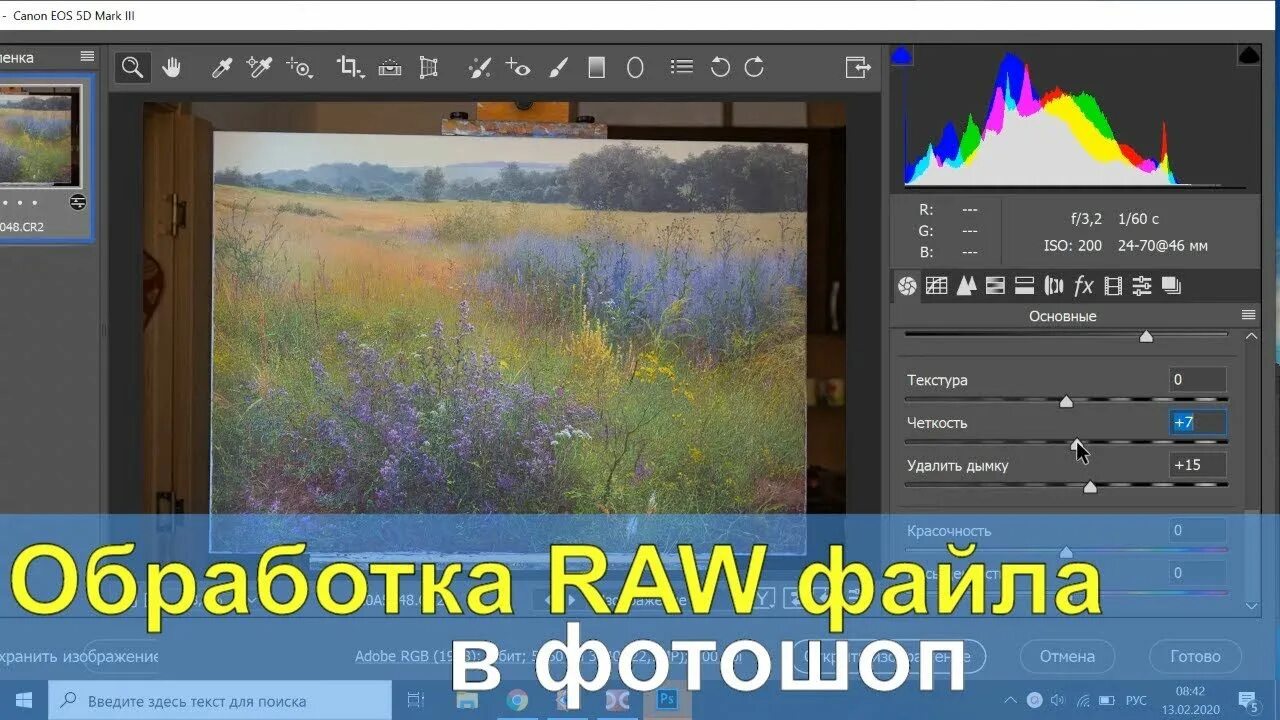Screen dimensions: 1280x720
Task: Open Chrome from the taskbar
Action: pyautogui.click(x=517, y=700)
